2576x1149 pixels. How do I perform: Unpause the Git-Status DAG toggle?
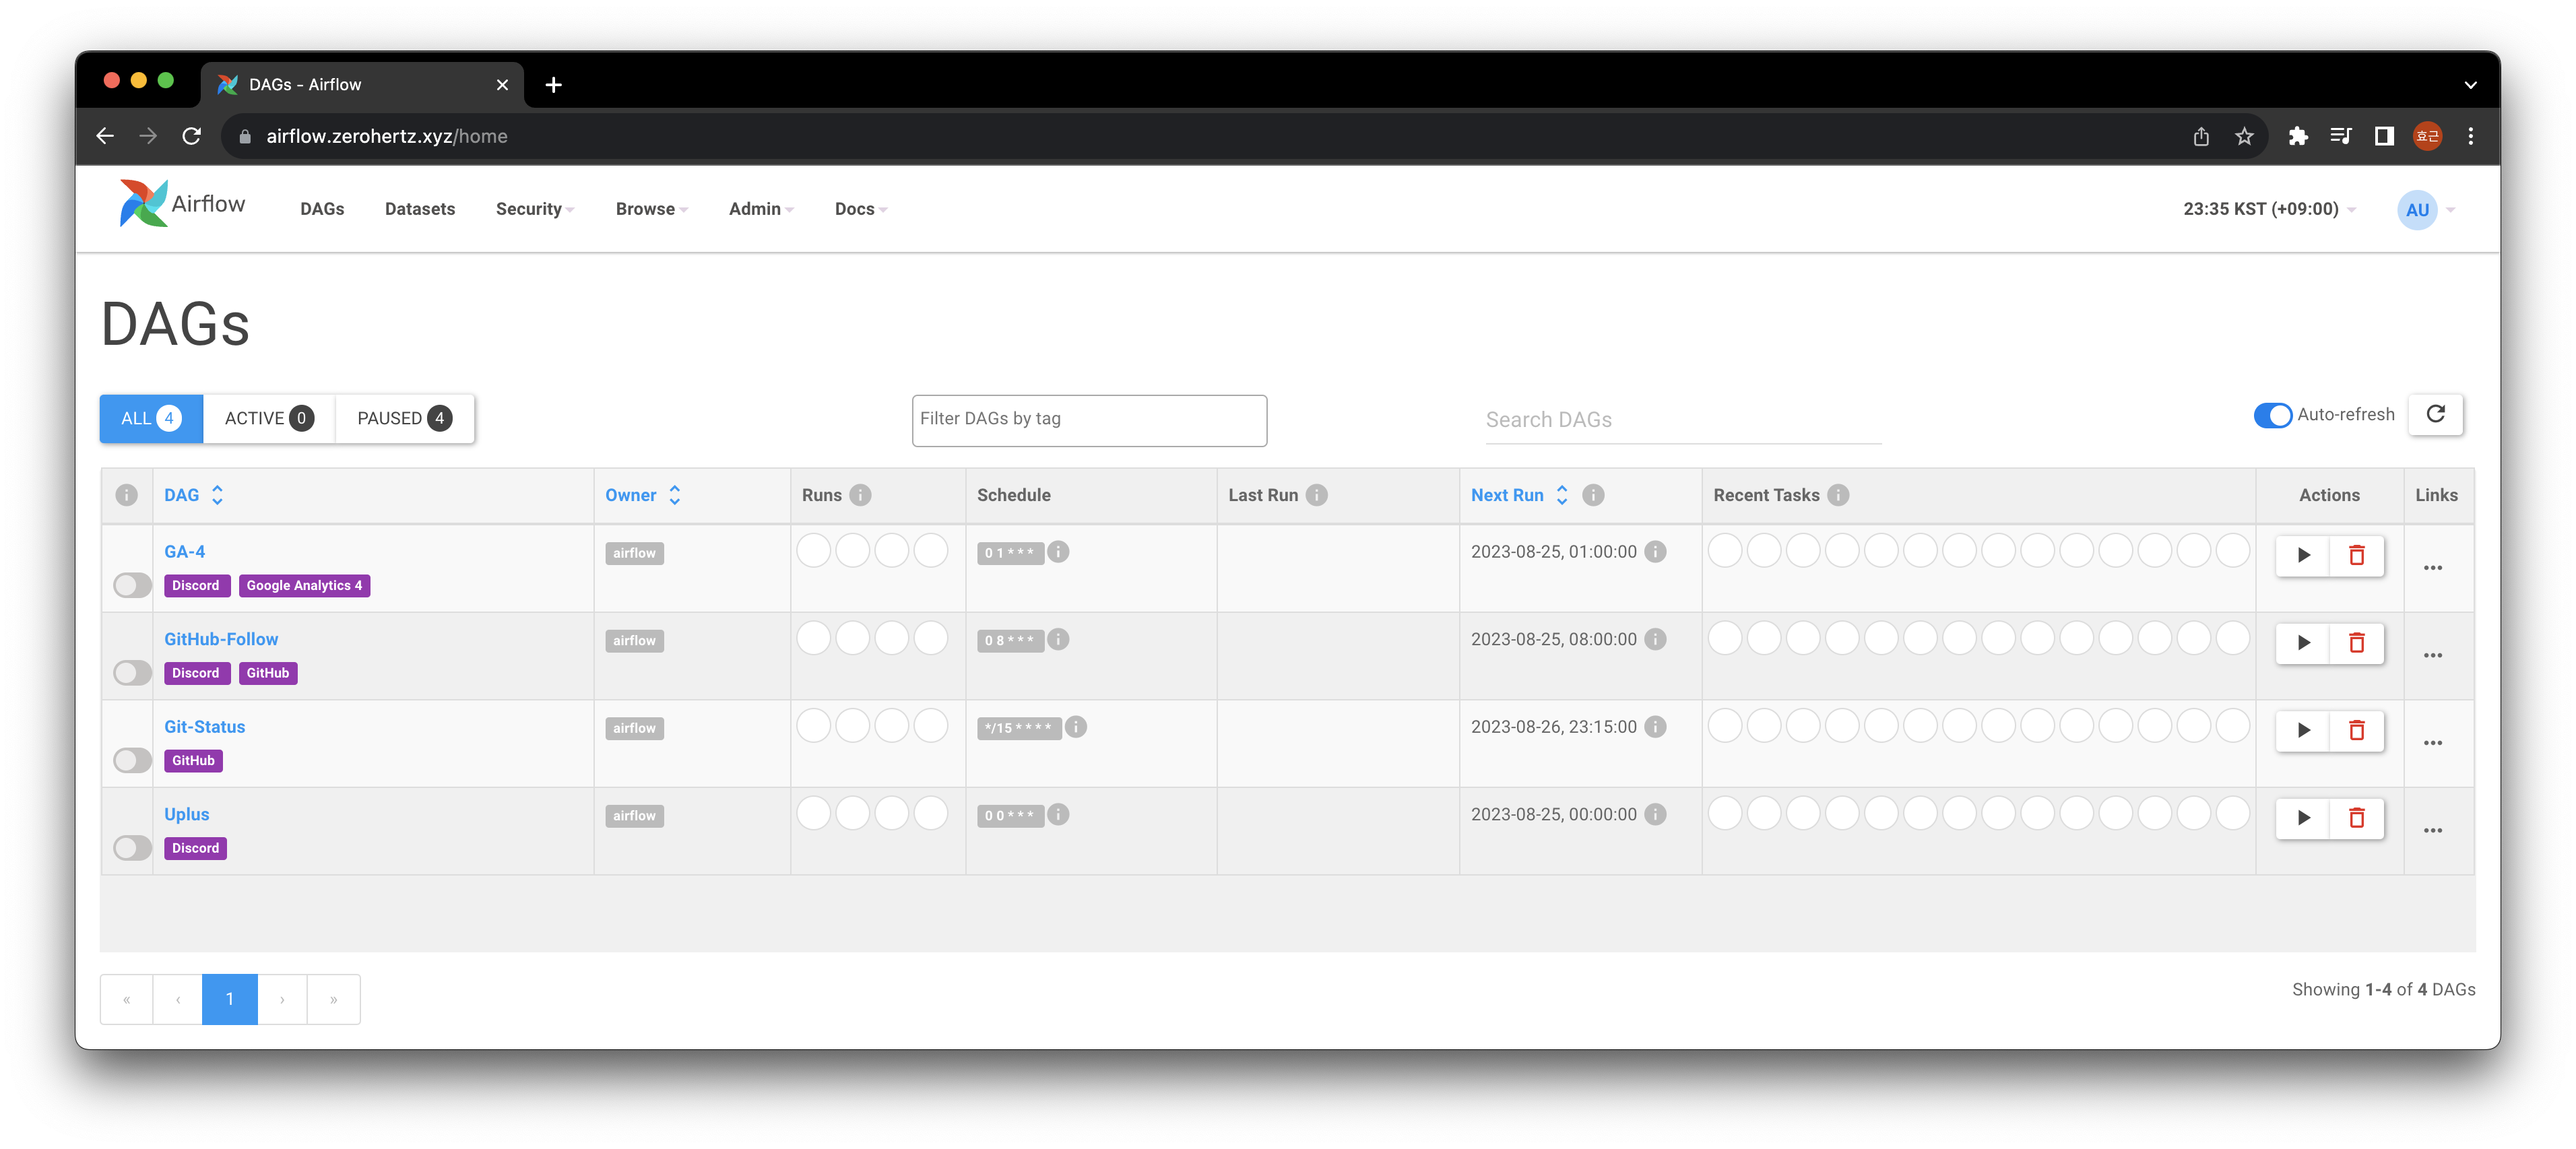(132, 760)
